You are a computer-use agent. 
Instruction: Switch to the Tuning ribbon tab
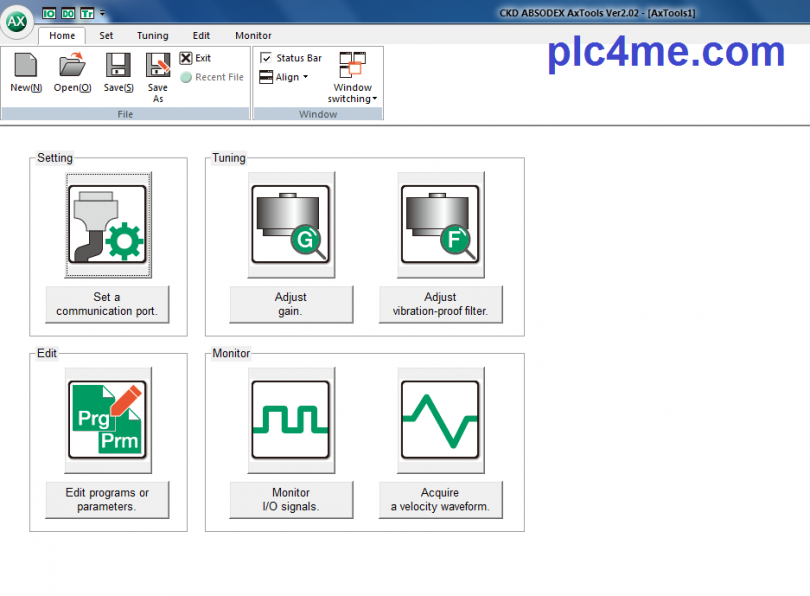[x=153, y=35]
